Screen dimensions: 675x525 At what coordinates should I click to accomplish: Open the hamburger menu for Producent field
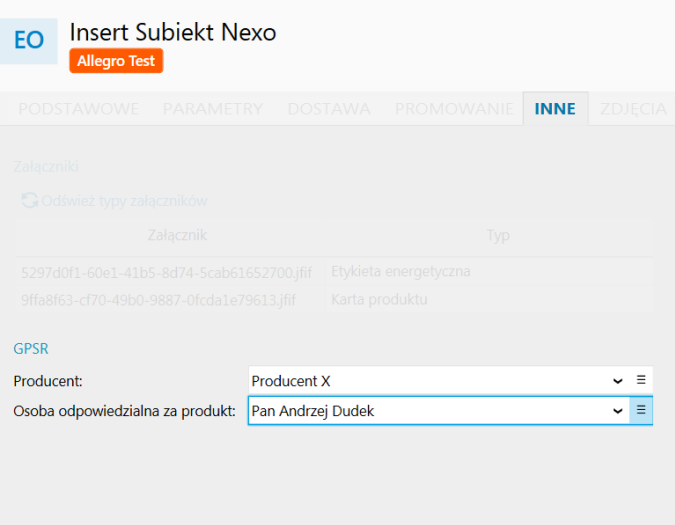point(641,380)
